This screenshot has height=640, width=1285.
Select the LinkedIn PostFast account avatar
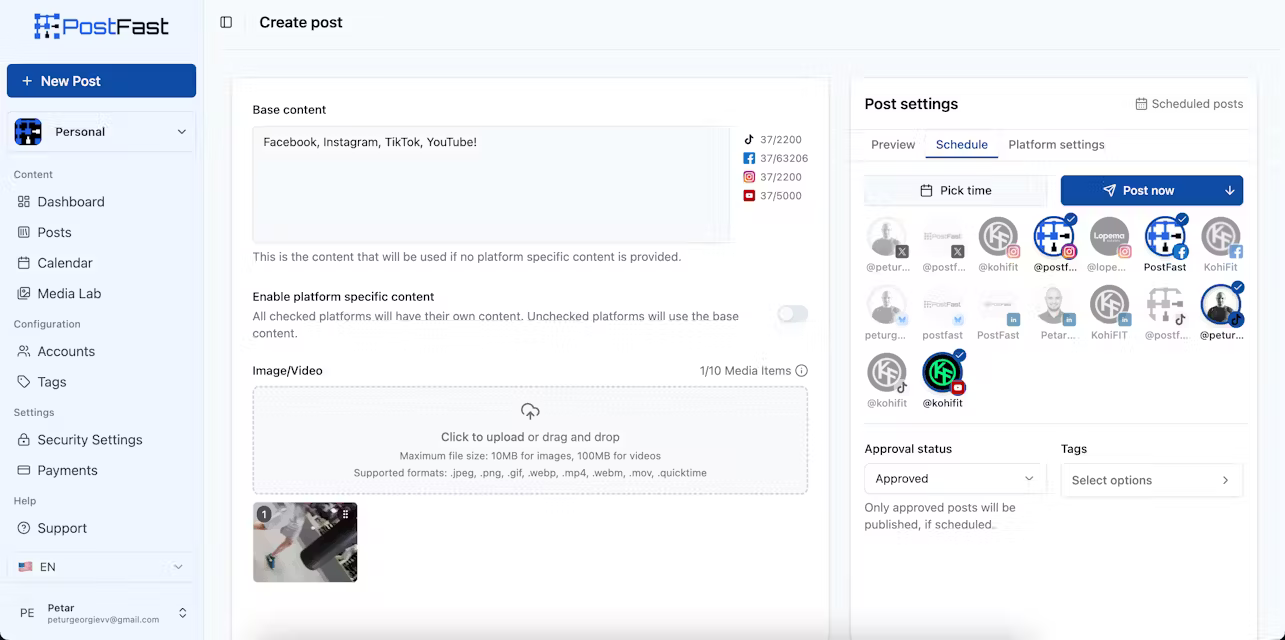pos(998,305)
